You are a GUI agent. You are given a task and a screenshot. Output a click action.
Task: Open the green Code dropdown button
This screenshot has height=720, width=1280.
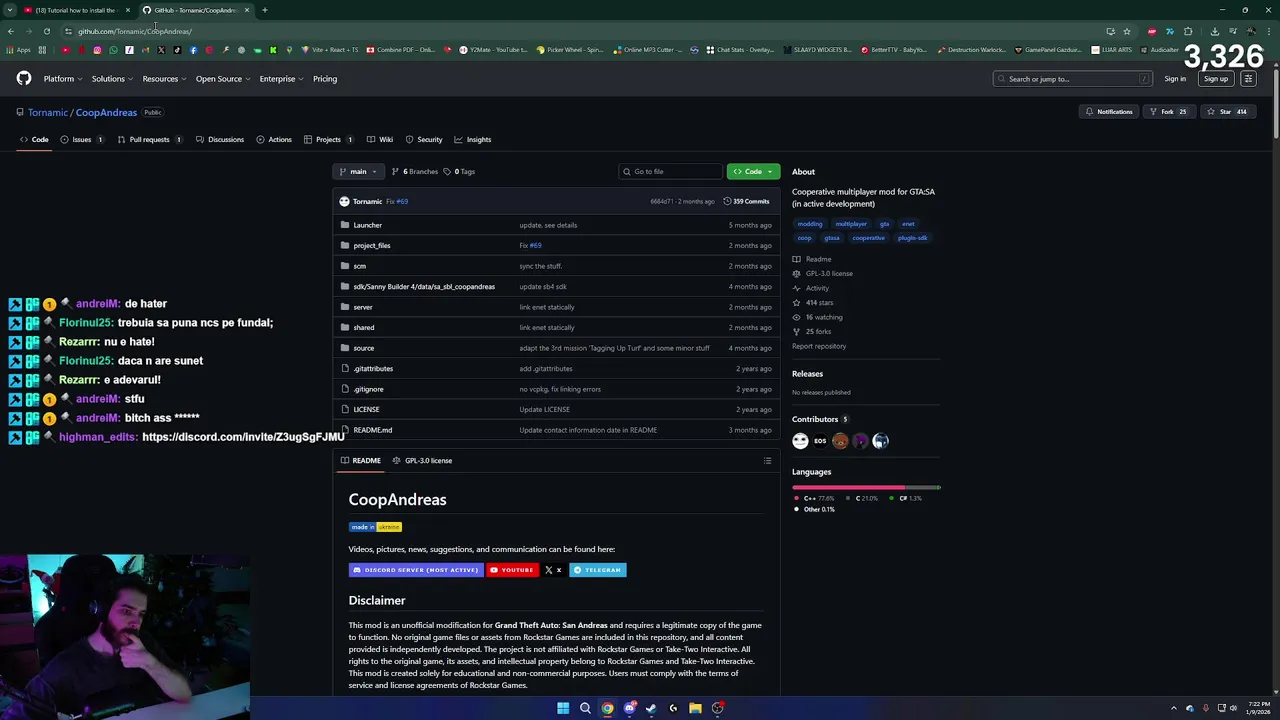coord(753,172)
